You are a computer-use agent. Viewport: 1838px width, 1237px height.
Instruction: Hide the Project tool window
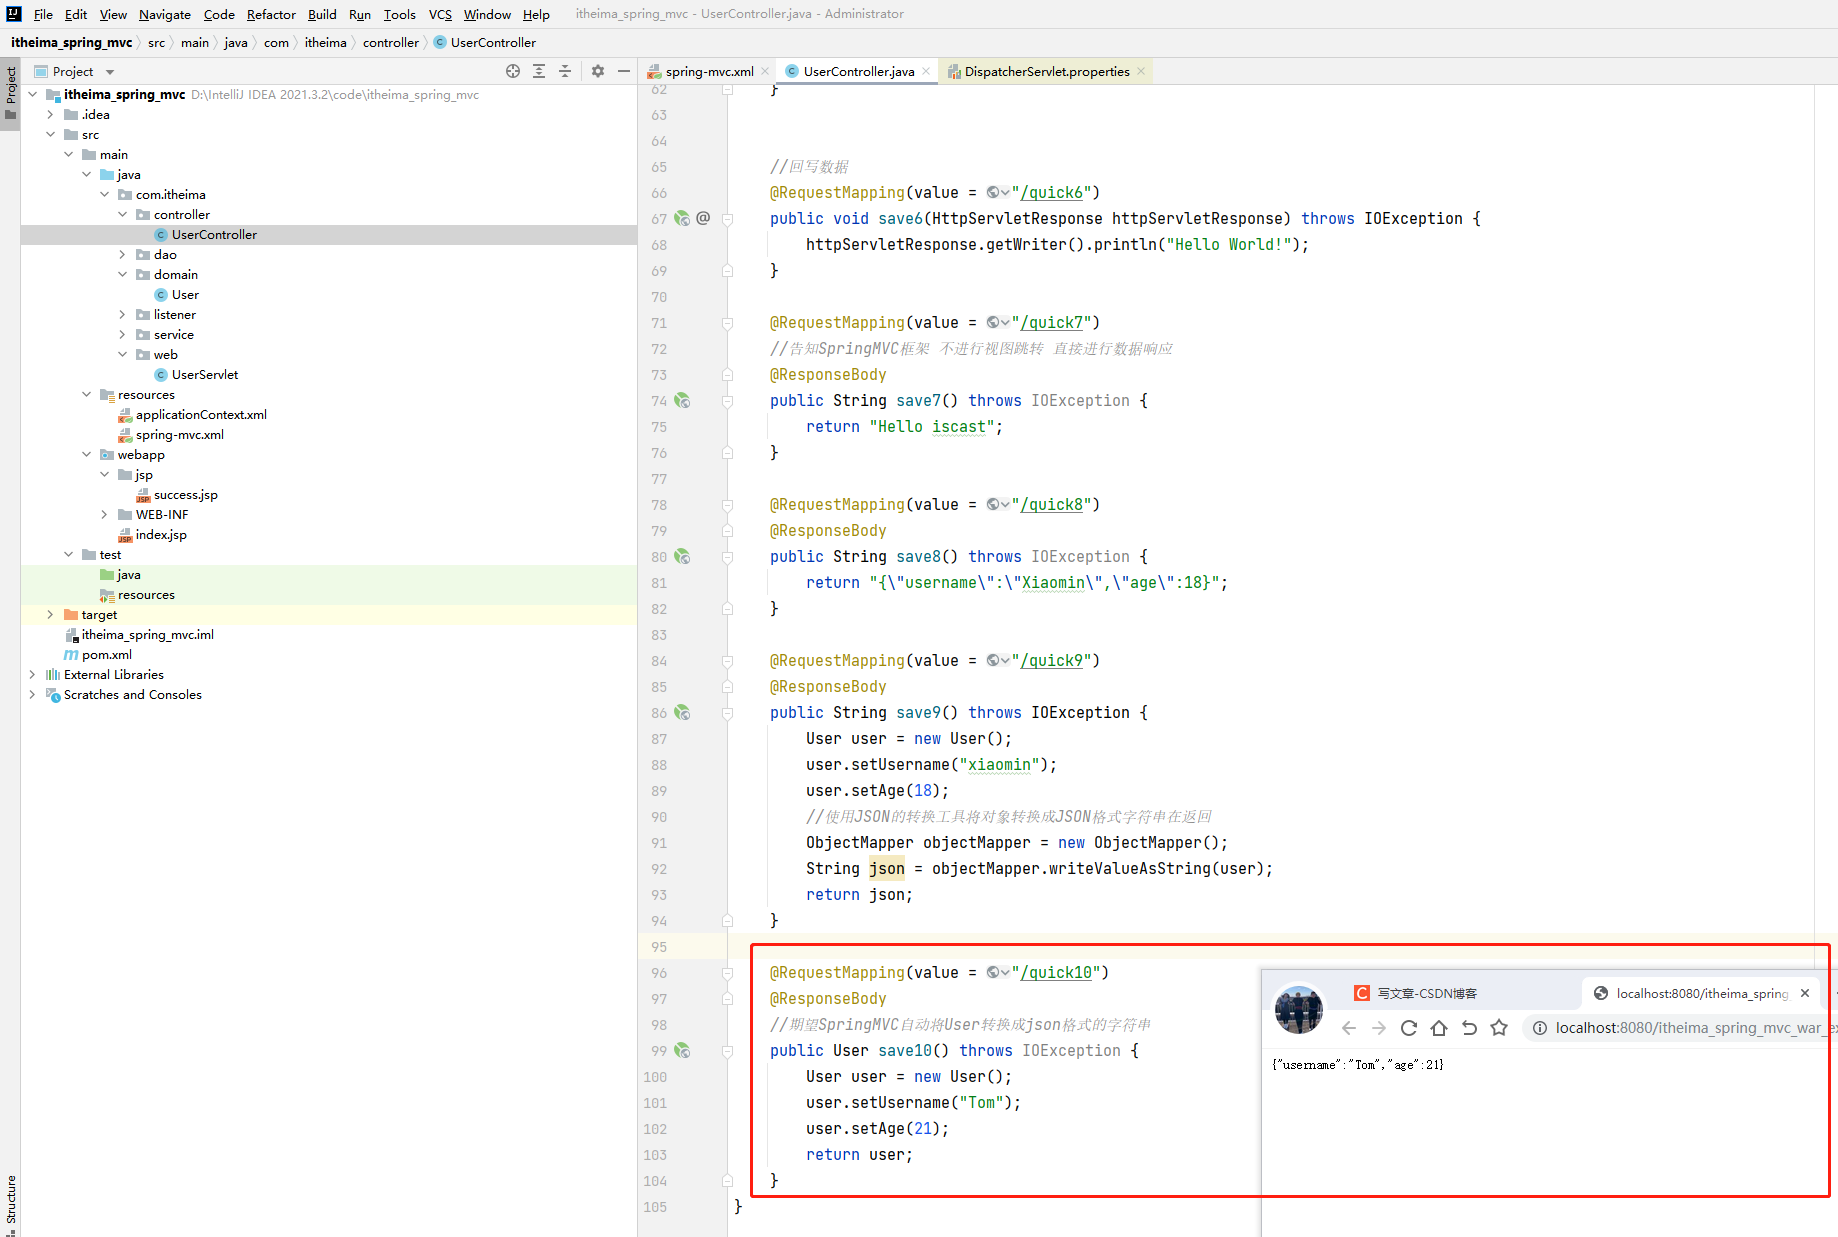[x=624, y=71]
